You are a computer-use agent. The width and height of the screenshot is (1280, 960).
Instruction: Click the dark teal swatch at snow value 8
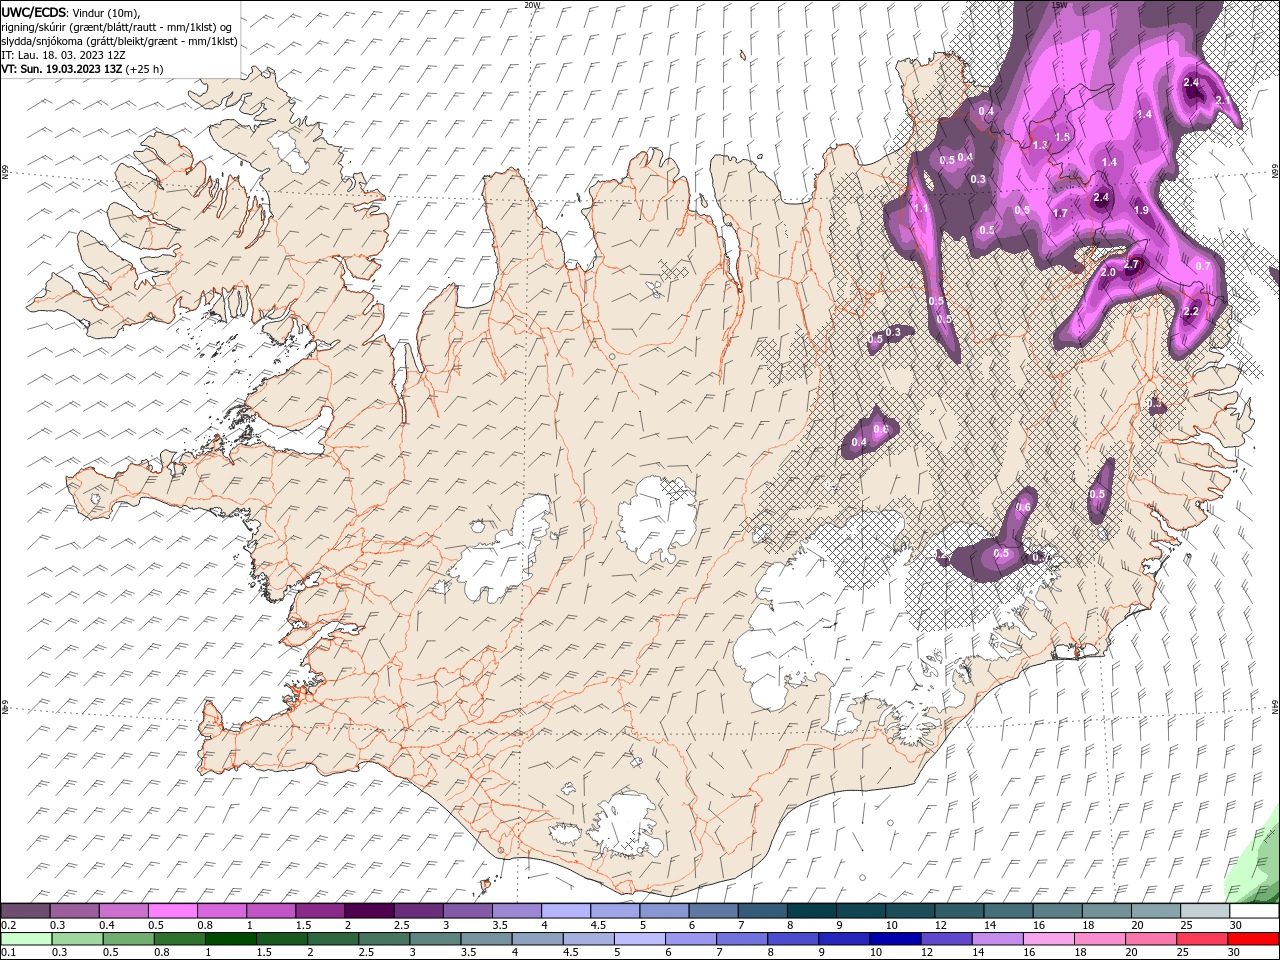click(811, 911)
